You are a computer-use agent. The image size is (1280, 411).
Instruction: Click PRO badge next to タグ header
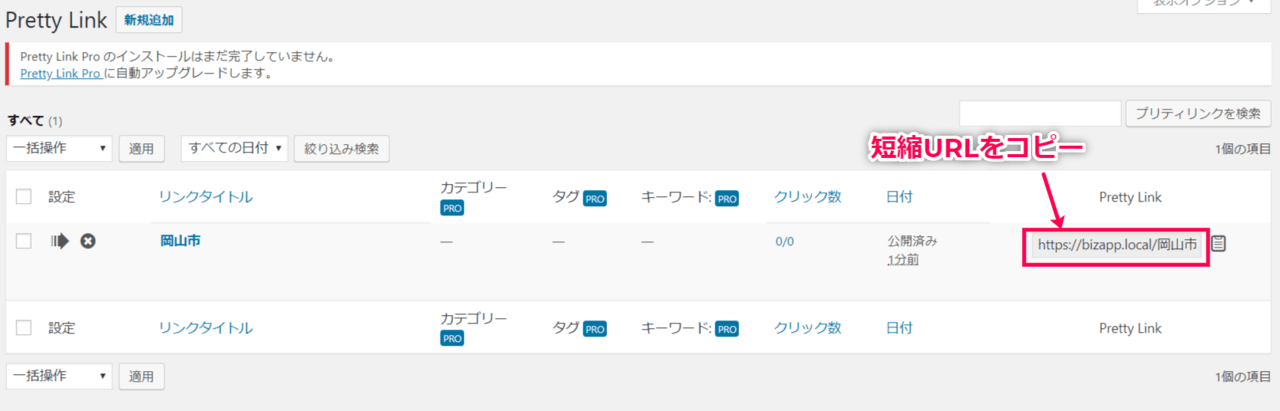coord(595,198)
